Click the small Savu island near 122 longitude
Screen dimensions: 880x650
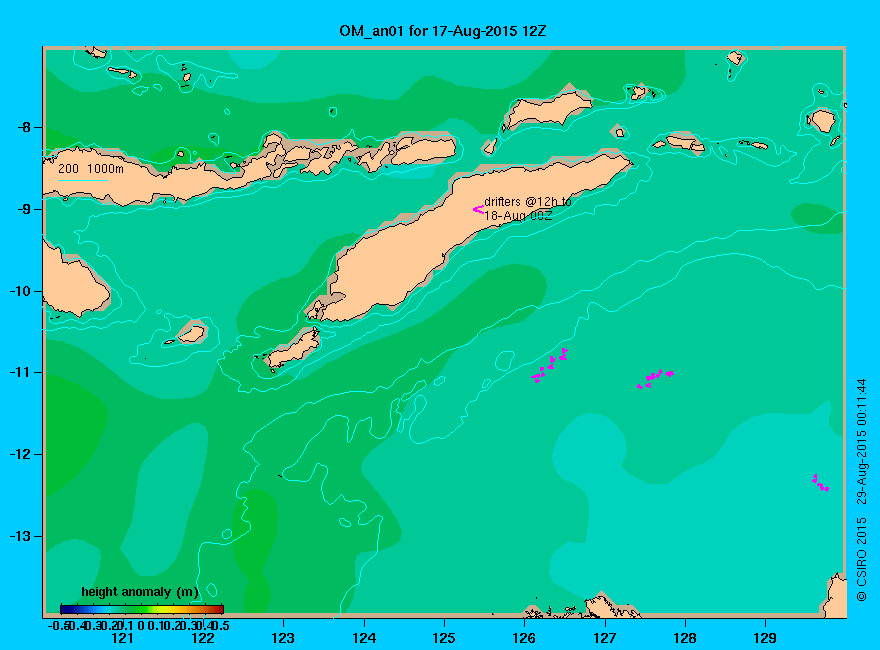coord(191,334)
